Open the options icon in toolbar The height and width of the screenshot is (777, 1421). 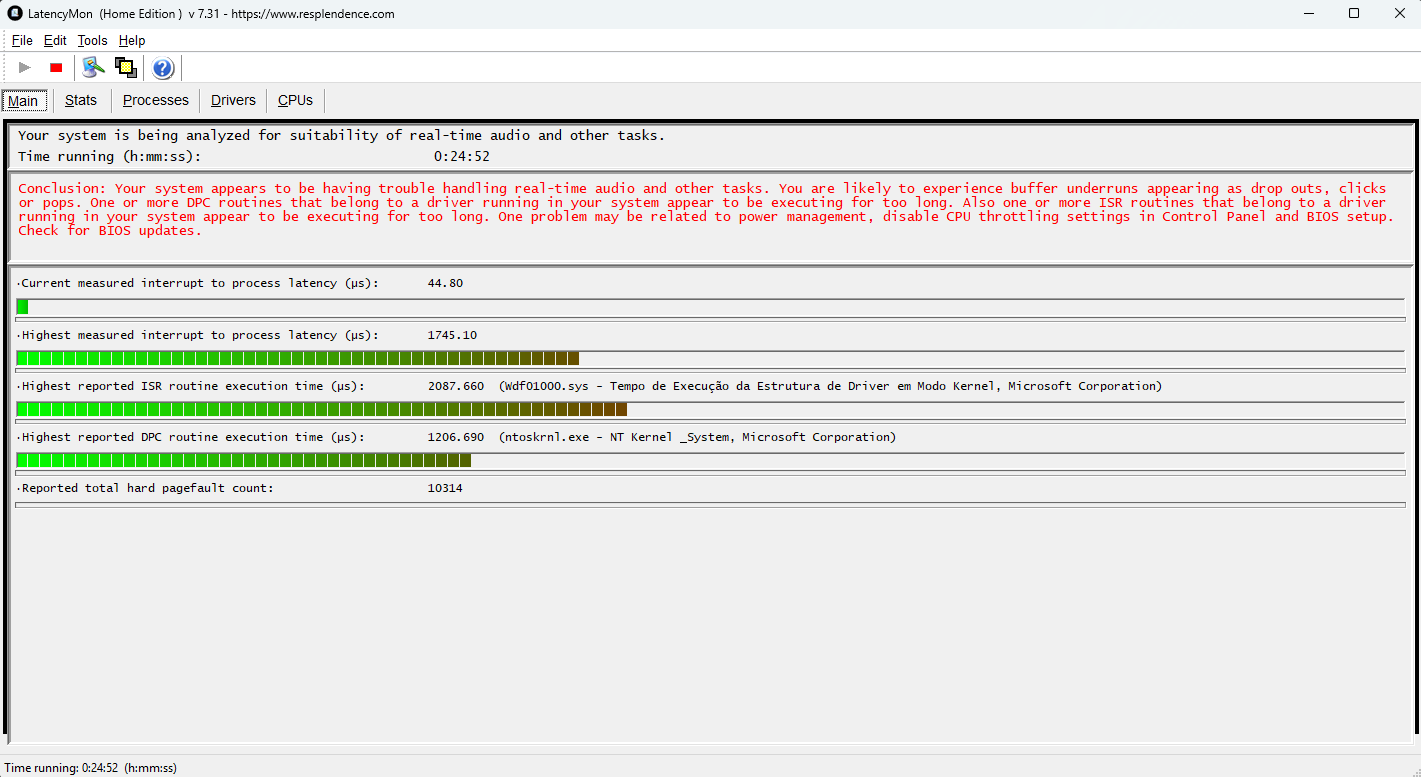coord(93,68)
